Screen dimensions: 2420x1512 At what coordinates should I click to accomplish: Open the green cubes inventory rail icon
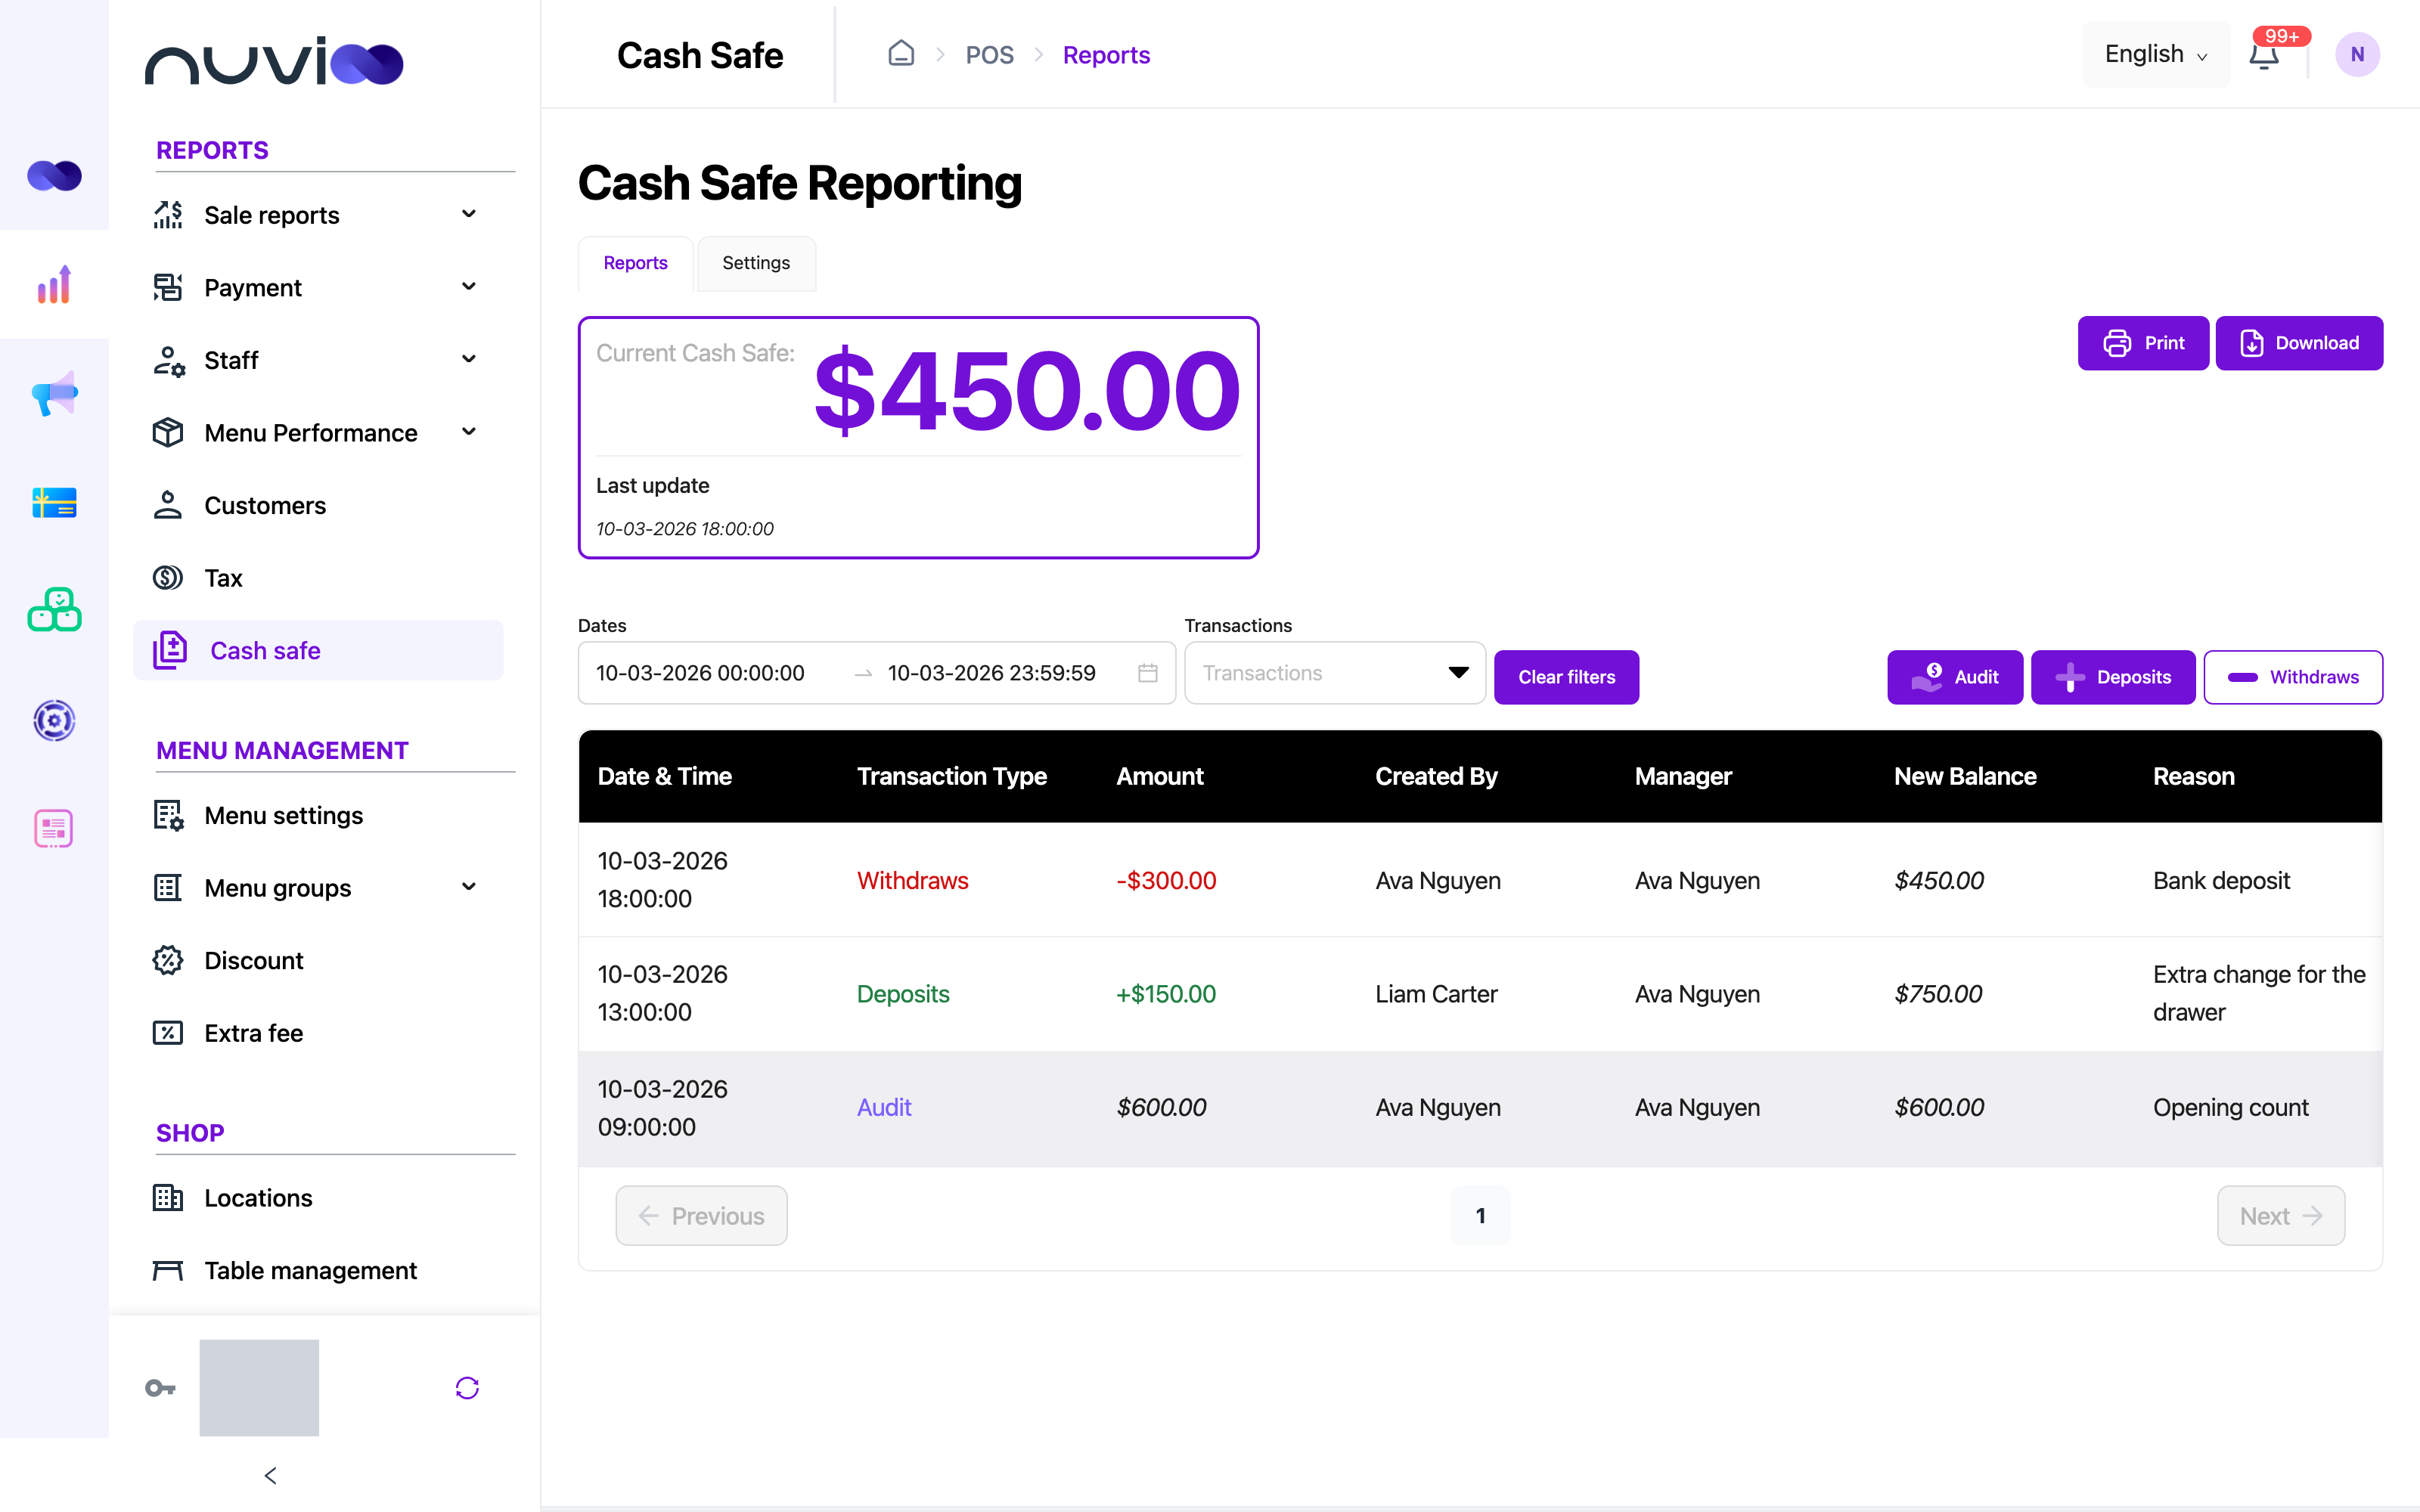tap(54, 610)
